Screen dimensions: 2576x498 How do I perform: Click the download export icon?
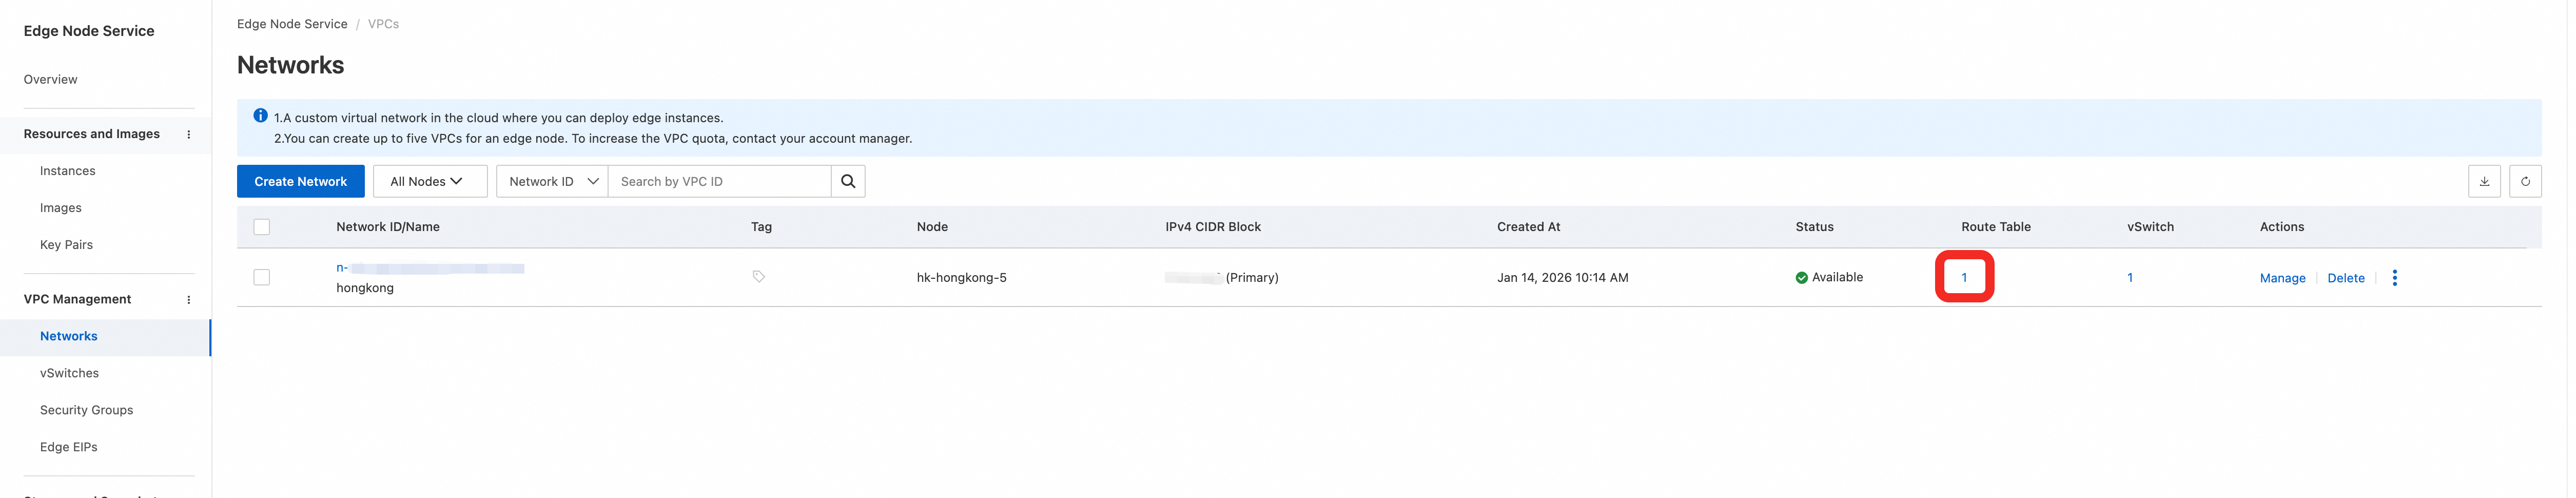click(x=2484, y=181)
